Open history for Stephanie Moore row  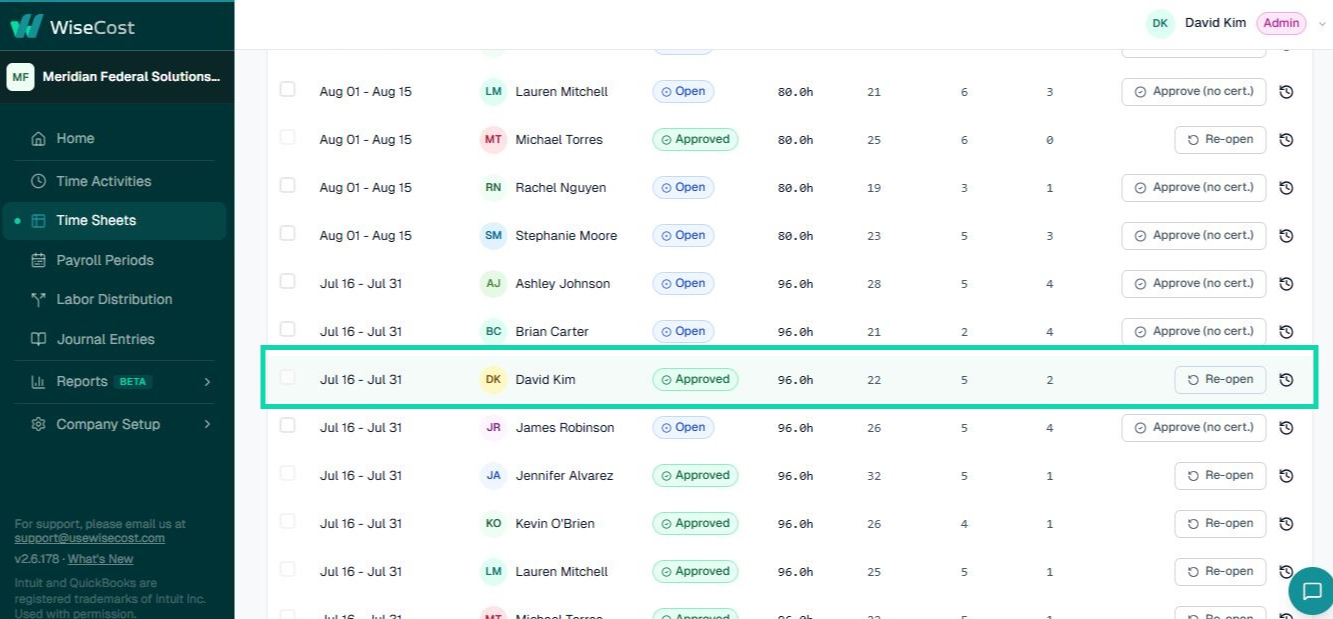[1286, 236]
